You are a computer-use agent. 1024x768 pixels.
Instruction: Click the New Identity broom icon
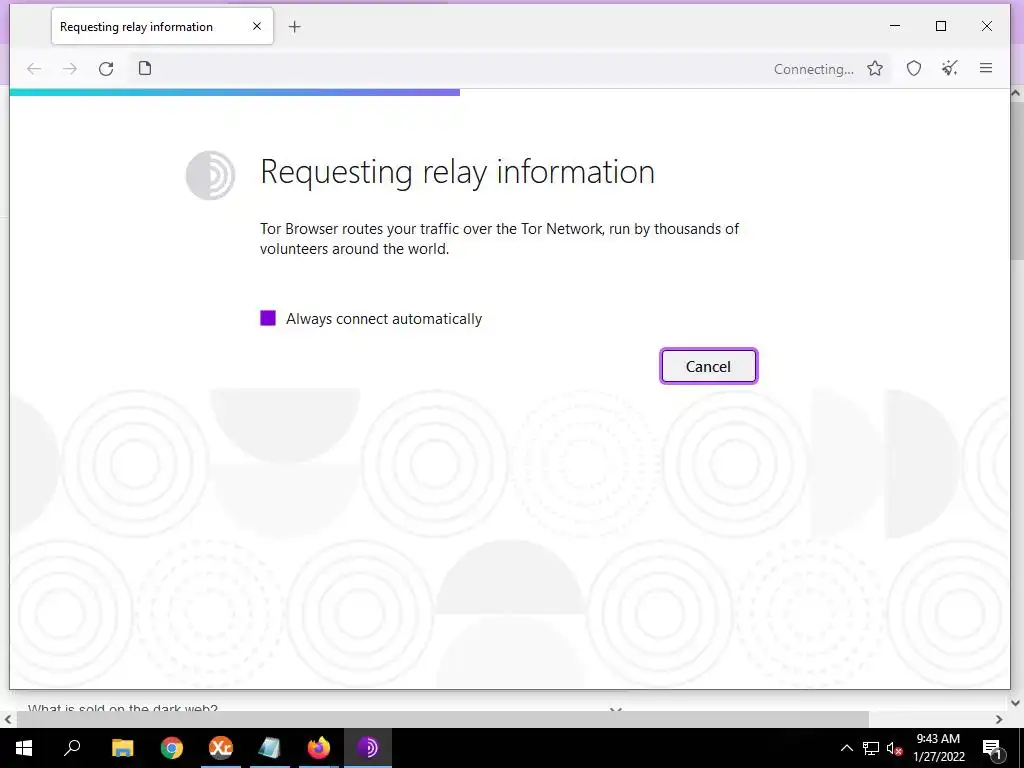[950, 68]
